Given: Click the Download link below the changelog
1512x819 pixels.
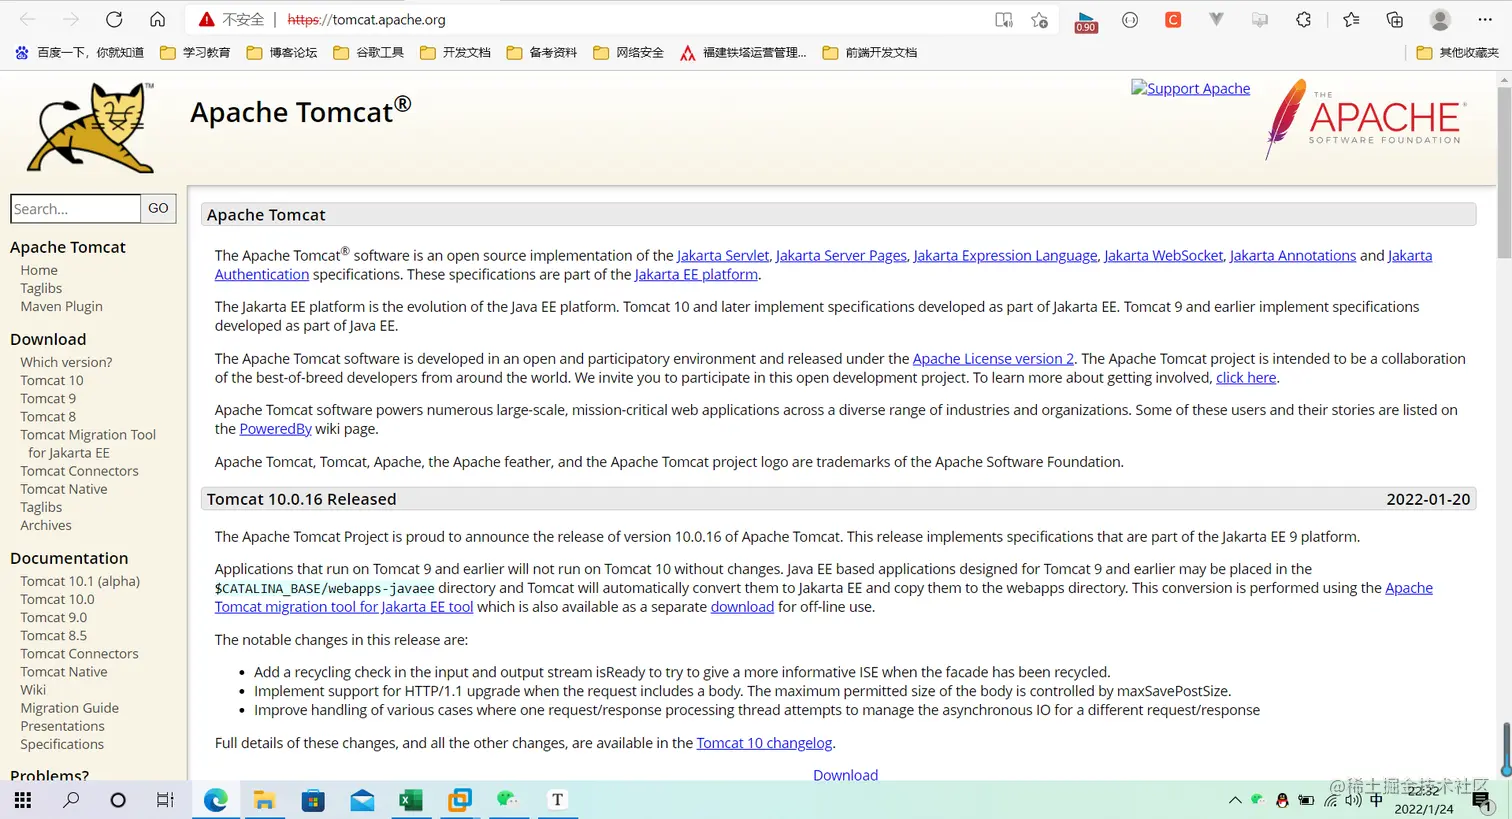Looking at the screenshot, I should (x=845, y=775).
